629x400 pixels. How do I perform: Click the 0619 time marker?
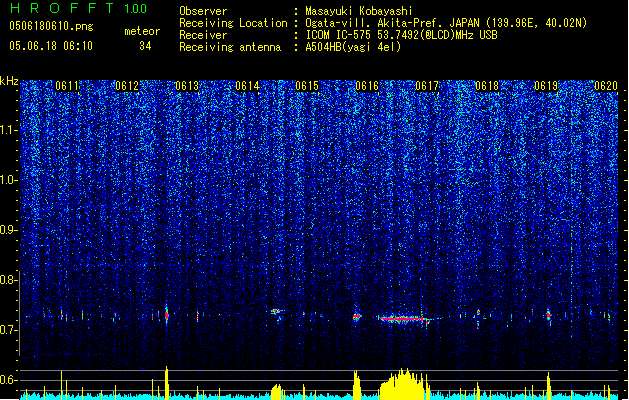pos(546,86)
